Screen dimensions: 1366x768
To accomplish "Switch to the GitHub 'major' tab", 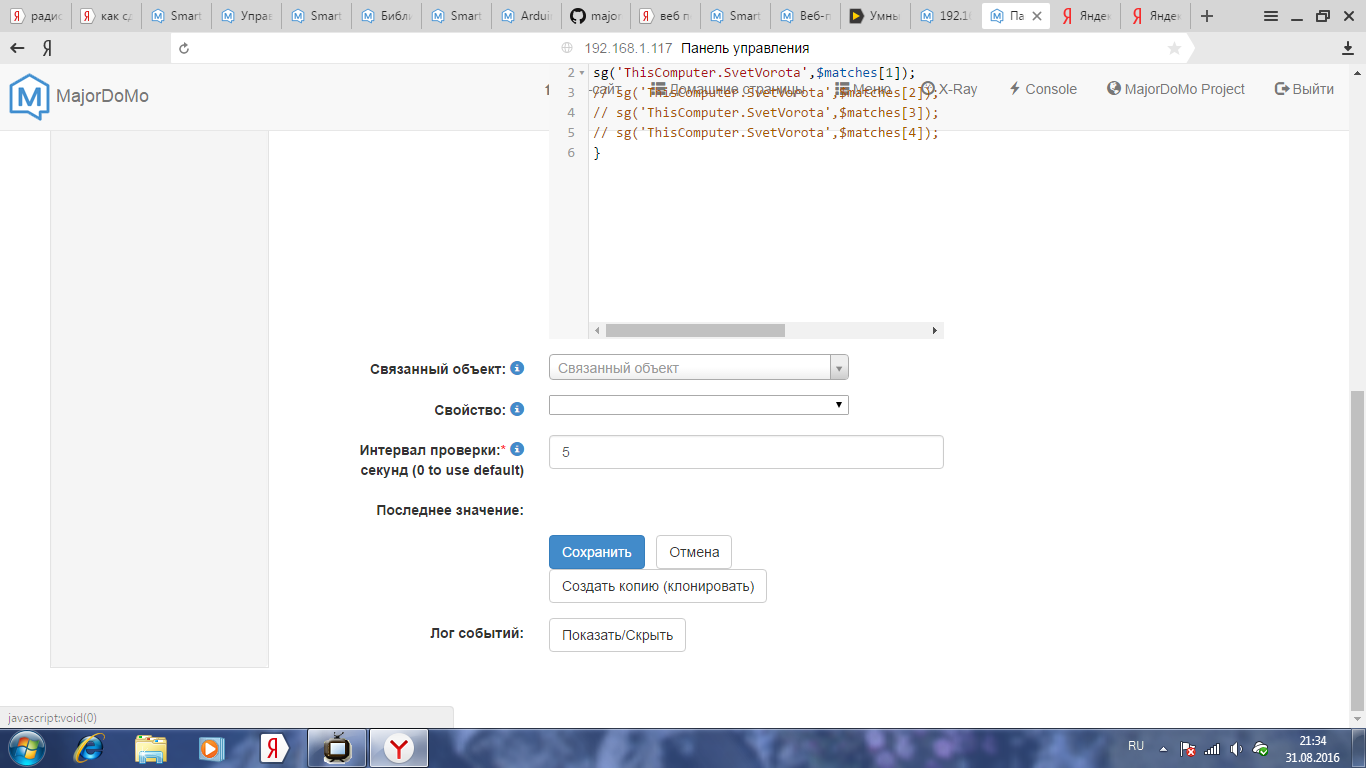I will point(595,16).
